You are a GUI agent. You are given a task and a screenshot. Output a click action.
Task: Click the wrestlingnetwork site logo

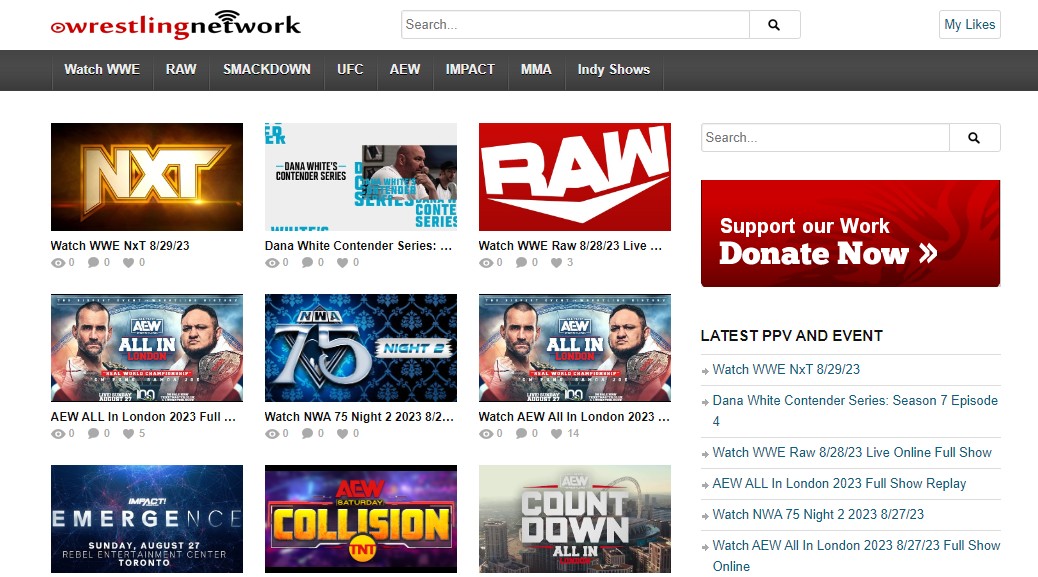(x=177, y=25)
